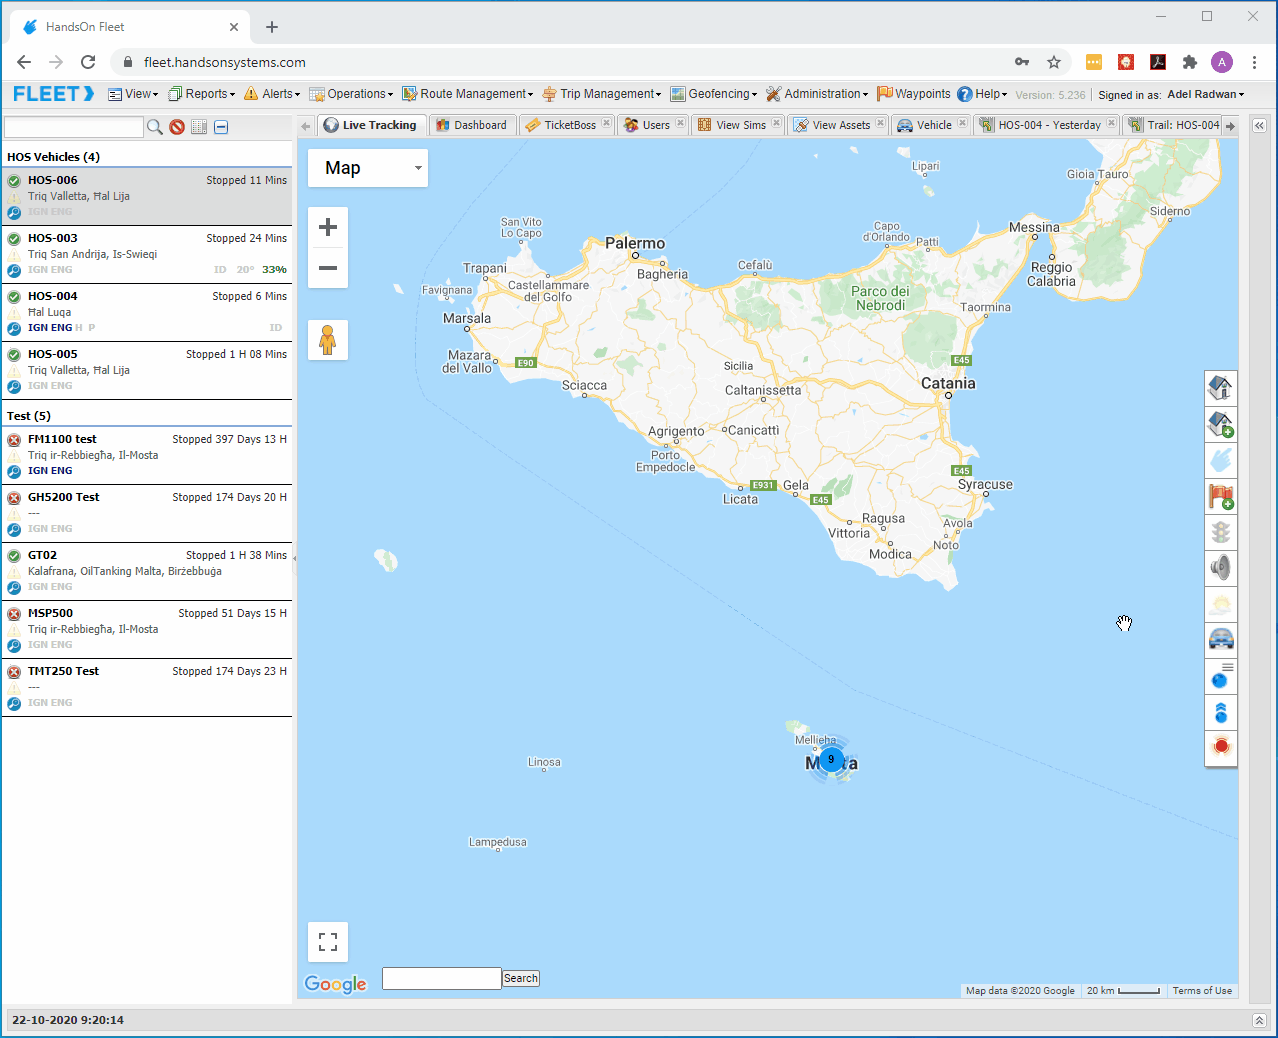Zoom out the map with minus button

pos(328,268)
